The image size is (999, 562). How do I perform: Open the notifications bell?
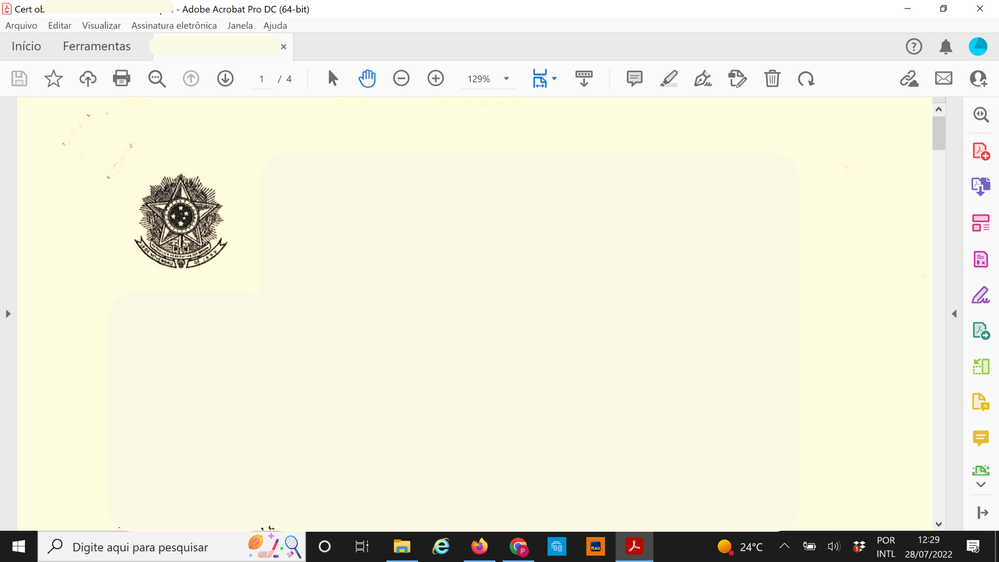946,47
